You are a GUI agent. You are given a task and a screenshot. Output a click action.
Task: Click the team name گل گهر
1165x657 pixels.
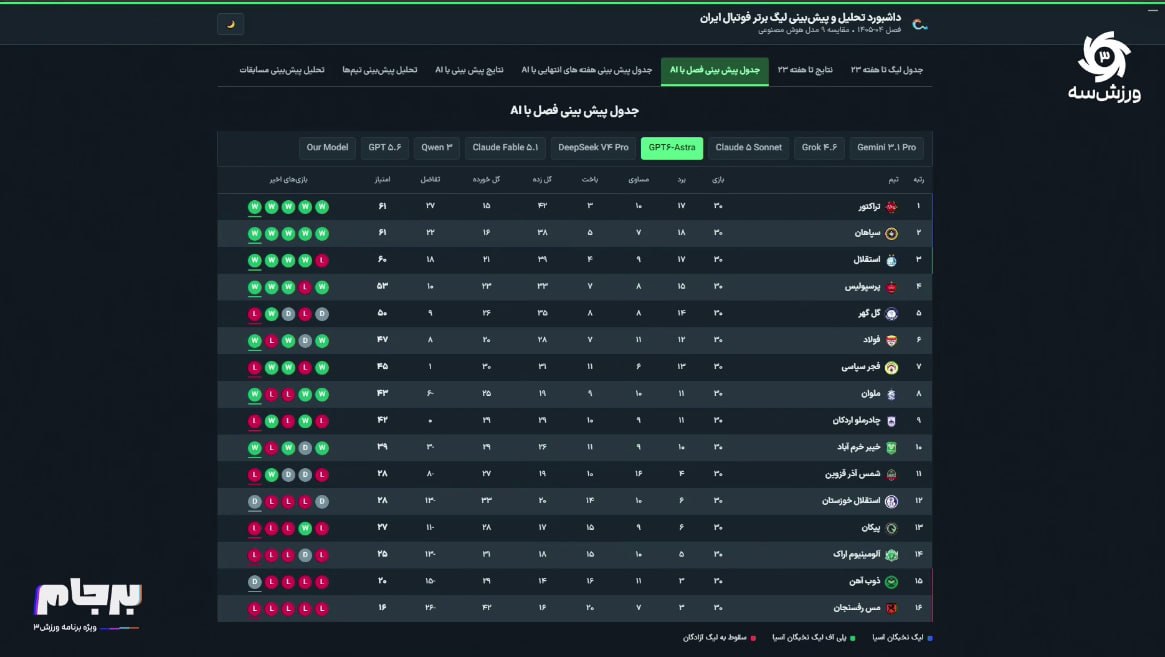tap(869, 314)
